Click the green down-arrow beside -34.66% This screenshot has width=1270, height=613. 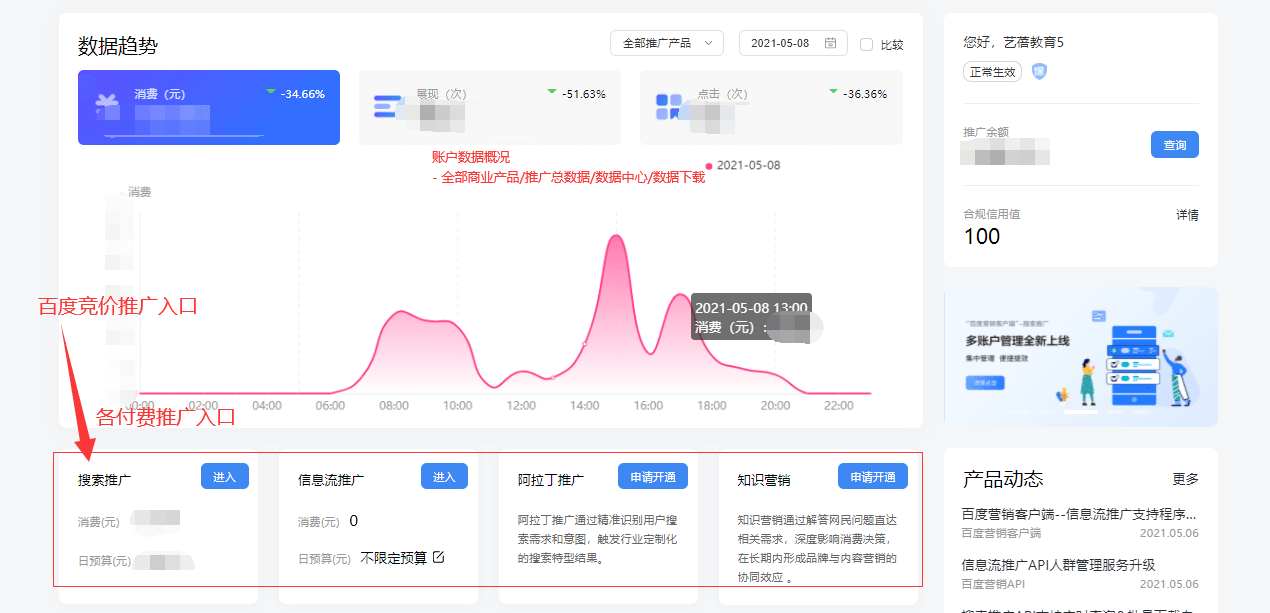[271, 93]
